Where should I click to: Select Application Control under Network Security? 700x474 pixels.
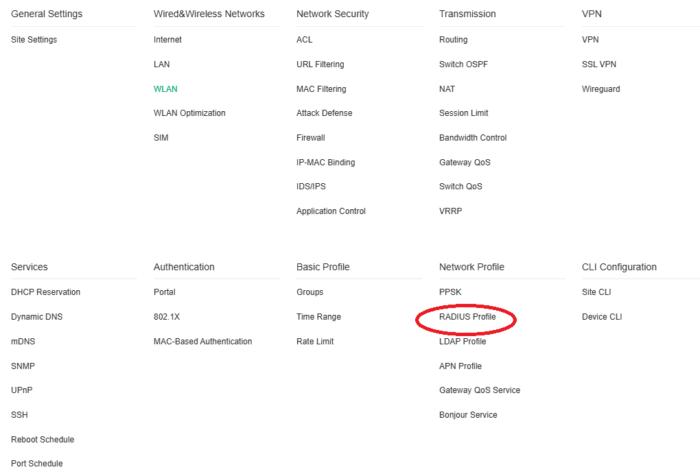coord(331,211)
